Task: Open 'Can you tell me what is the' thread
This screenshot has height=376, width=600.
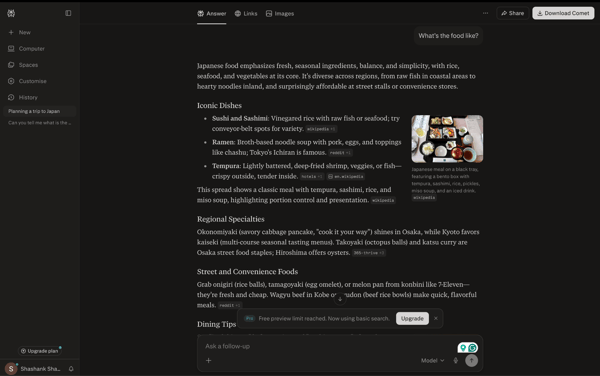Action: [x=39, y=123]
